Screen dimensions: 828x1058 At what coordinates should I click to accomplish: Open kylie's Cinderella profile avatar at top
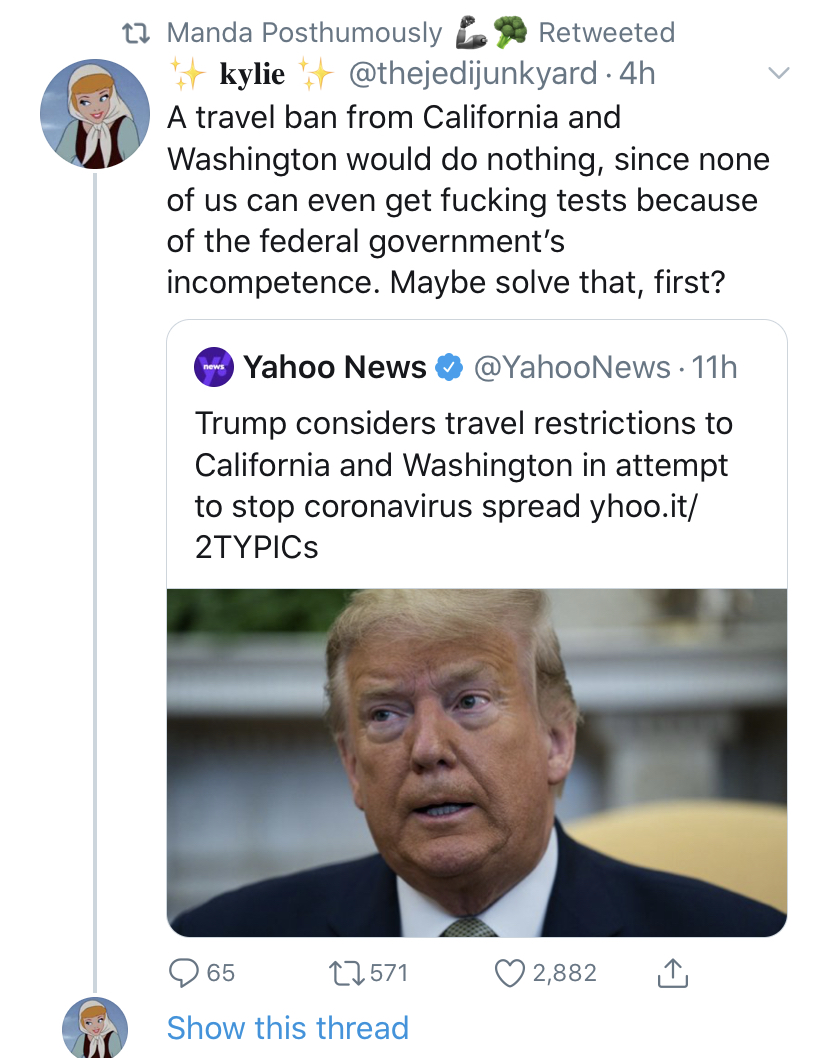95,113
